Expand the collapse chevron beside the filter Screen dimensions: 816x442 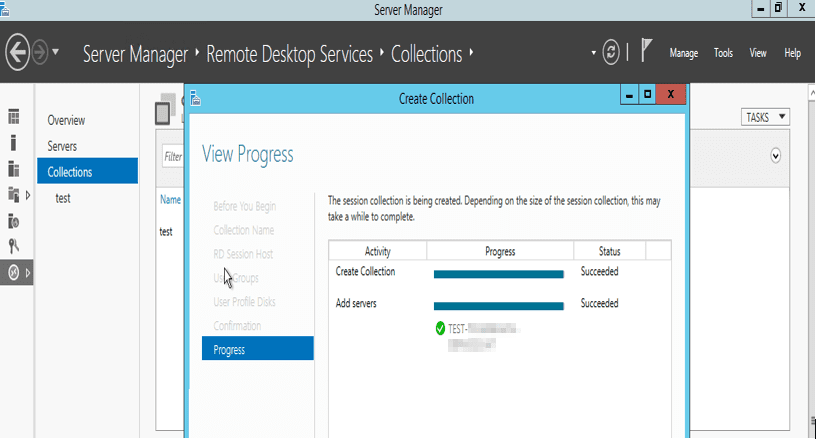pyautogui.click(x=775, y=156)
